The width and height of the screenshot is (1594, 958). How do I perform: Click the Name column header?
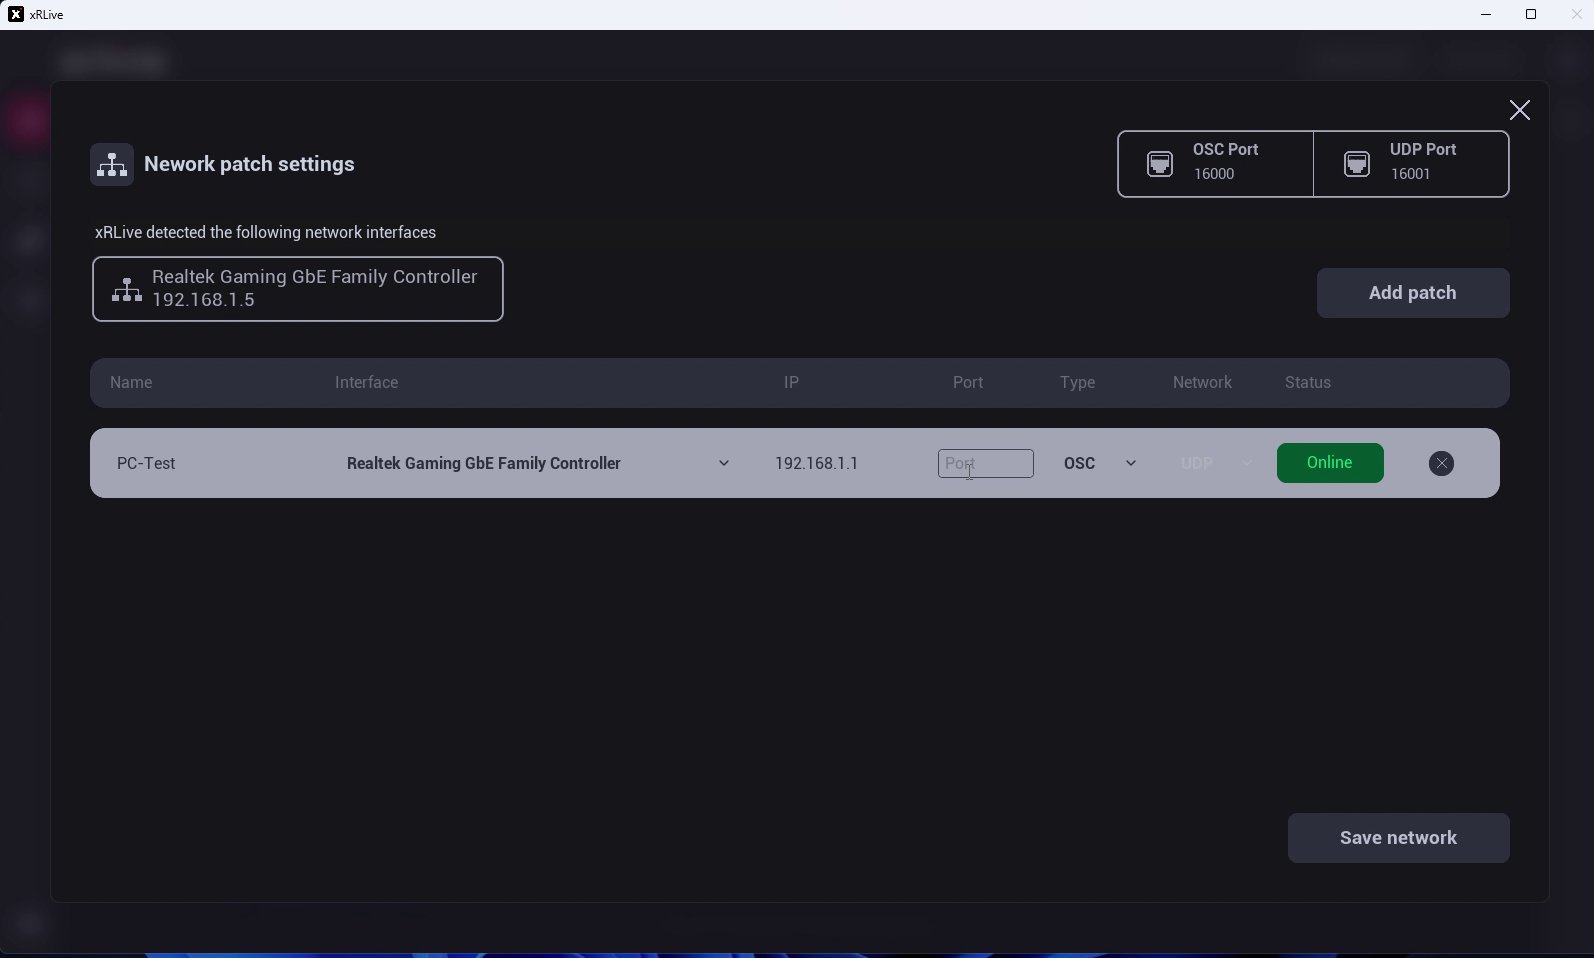pyautogui.click(x=131, y=382)
